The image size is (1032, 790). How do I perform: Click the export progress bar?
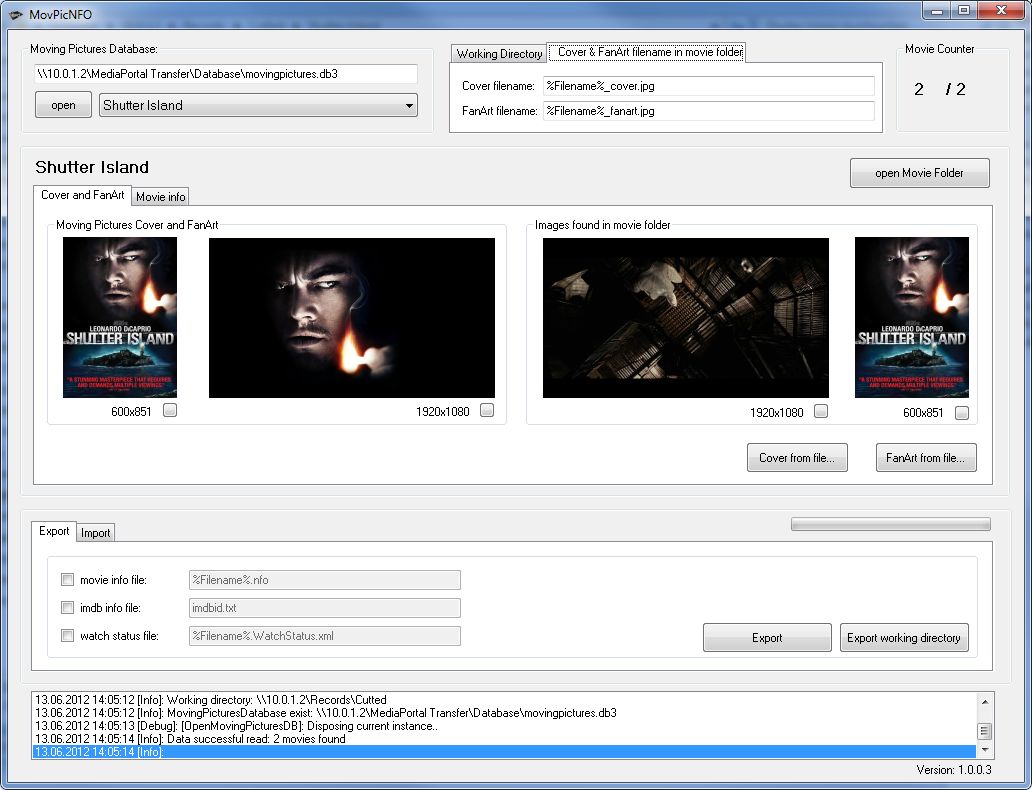pyautogui.click(x=890, y=524)
